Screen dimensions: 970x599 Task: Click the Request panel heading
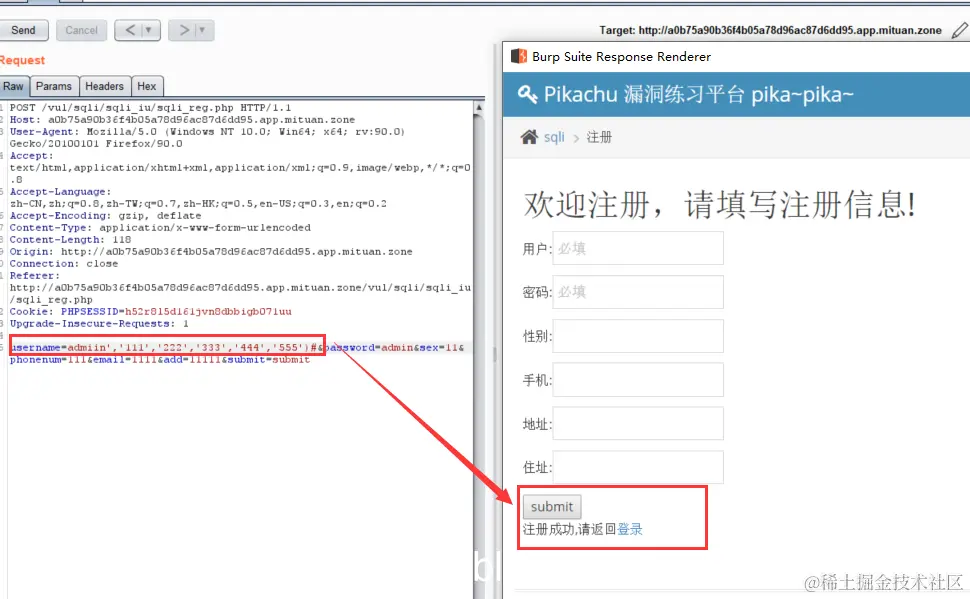click(22, 60)
